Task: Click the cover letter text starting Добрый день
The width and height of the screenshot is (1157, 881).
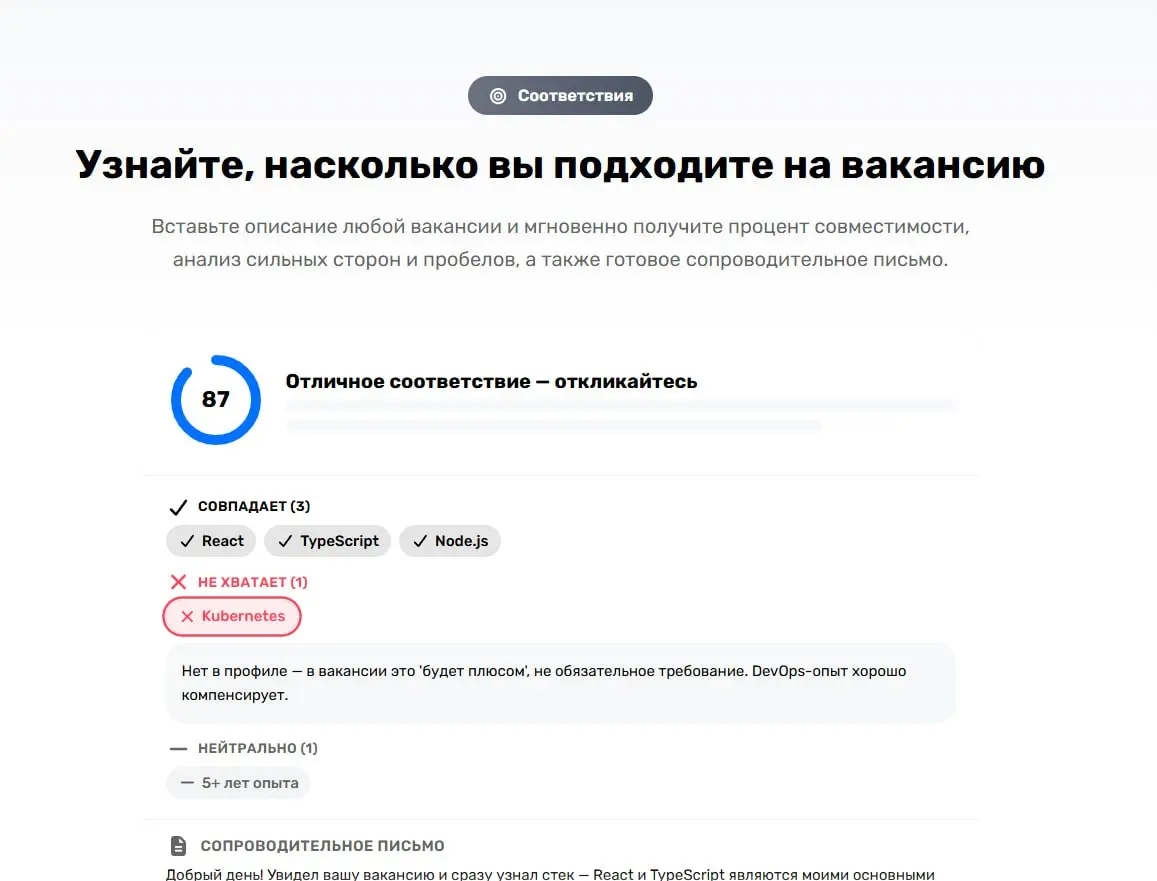Action: 550,874
